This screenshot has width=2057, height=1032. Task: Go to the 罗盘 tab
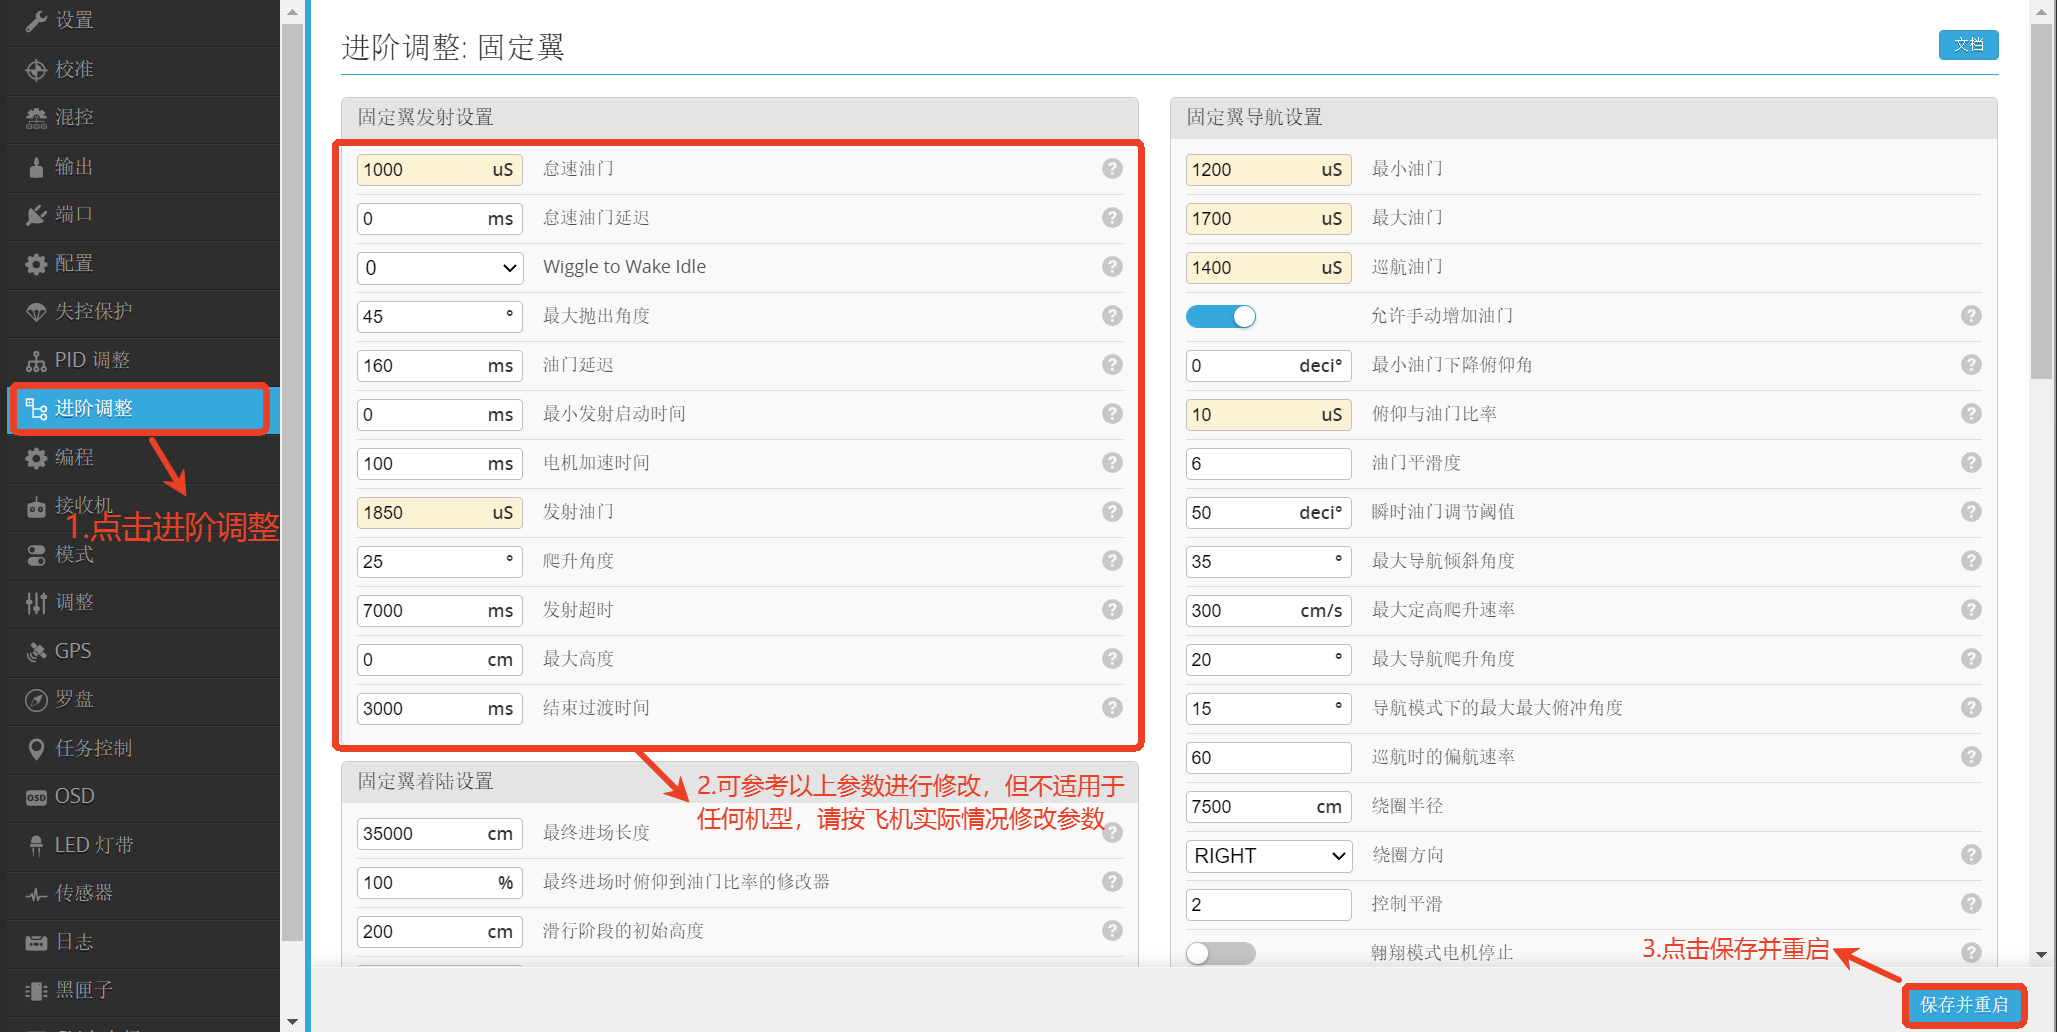(x=143, y=700)
